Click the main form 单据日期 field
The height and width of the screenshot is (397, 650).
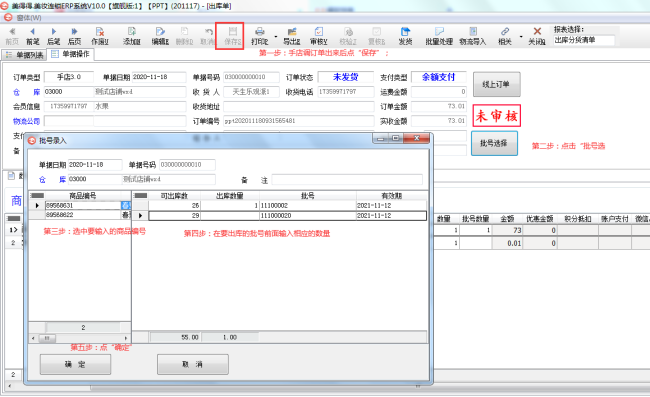159,77
